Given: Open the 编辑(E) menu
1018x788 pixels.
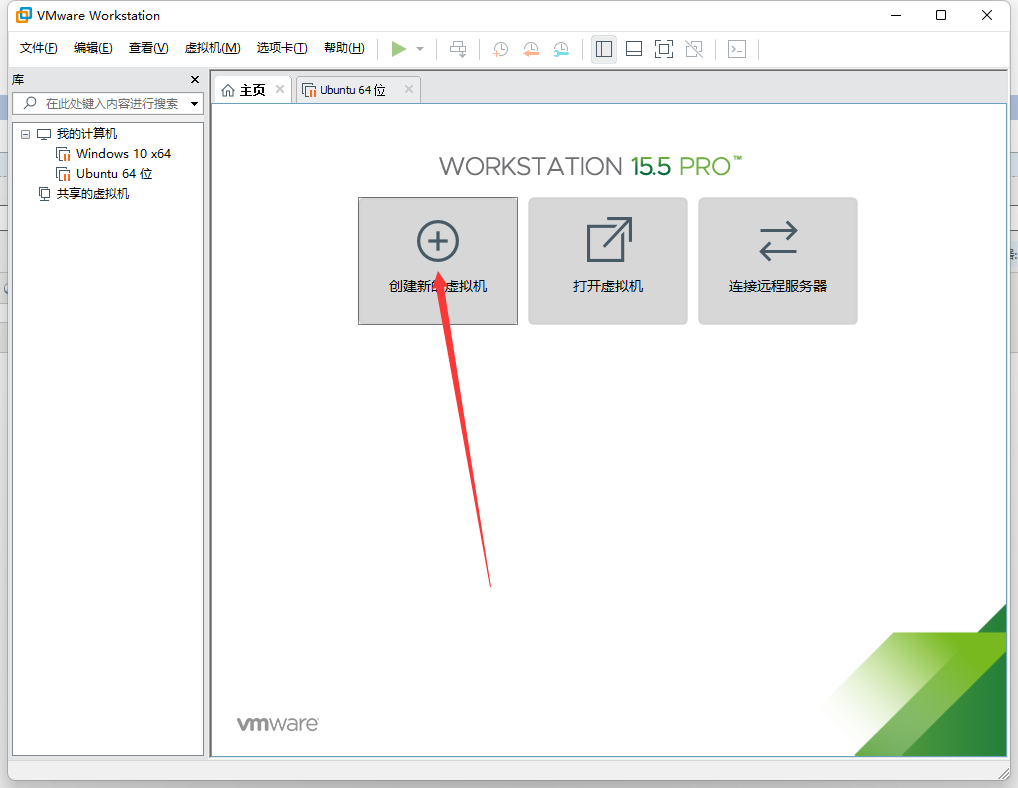Looking at the screenshot, I should (x=93, y=48).
